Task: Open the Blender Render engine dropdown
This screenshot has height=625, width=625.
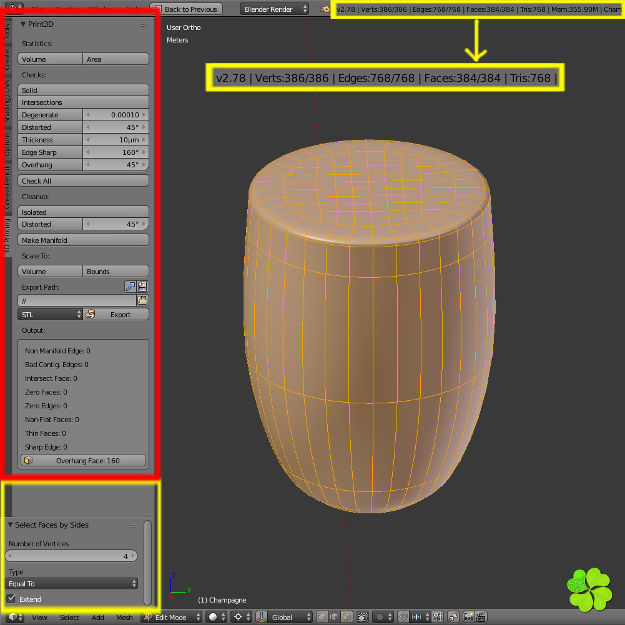Action: pos(274,9)
